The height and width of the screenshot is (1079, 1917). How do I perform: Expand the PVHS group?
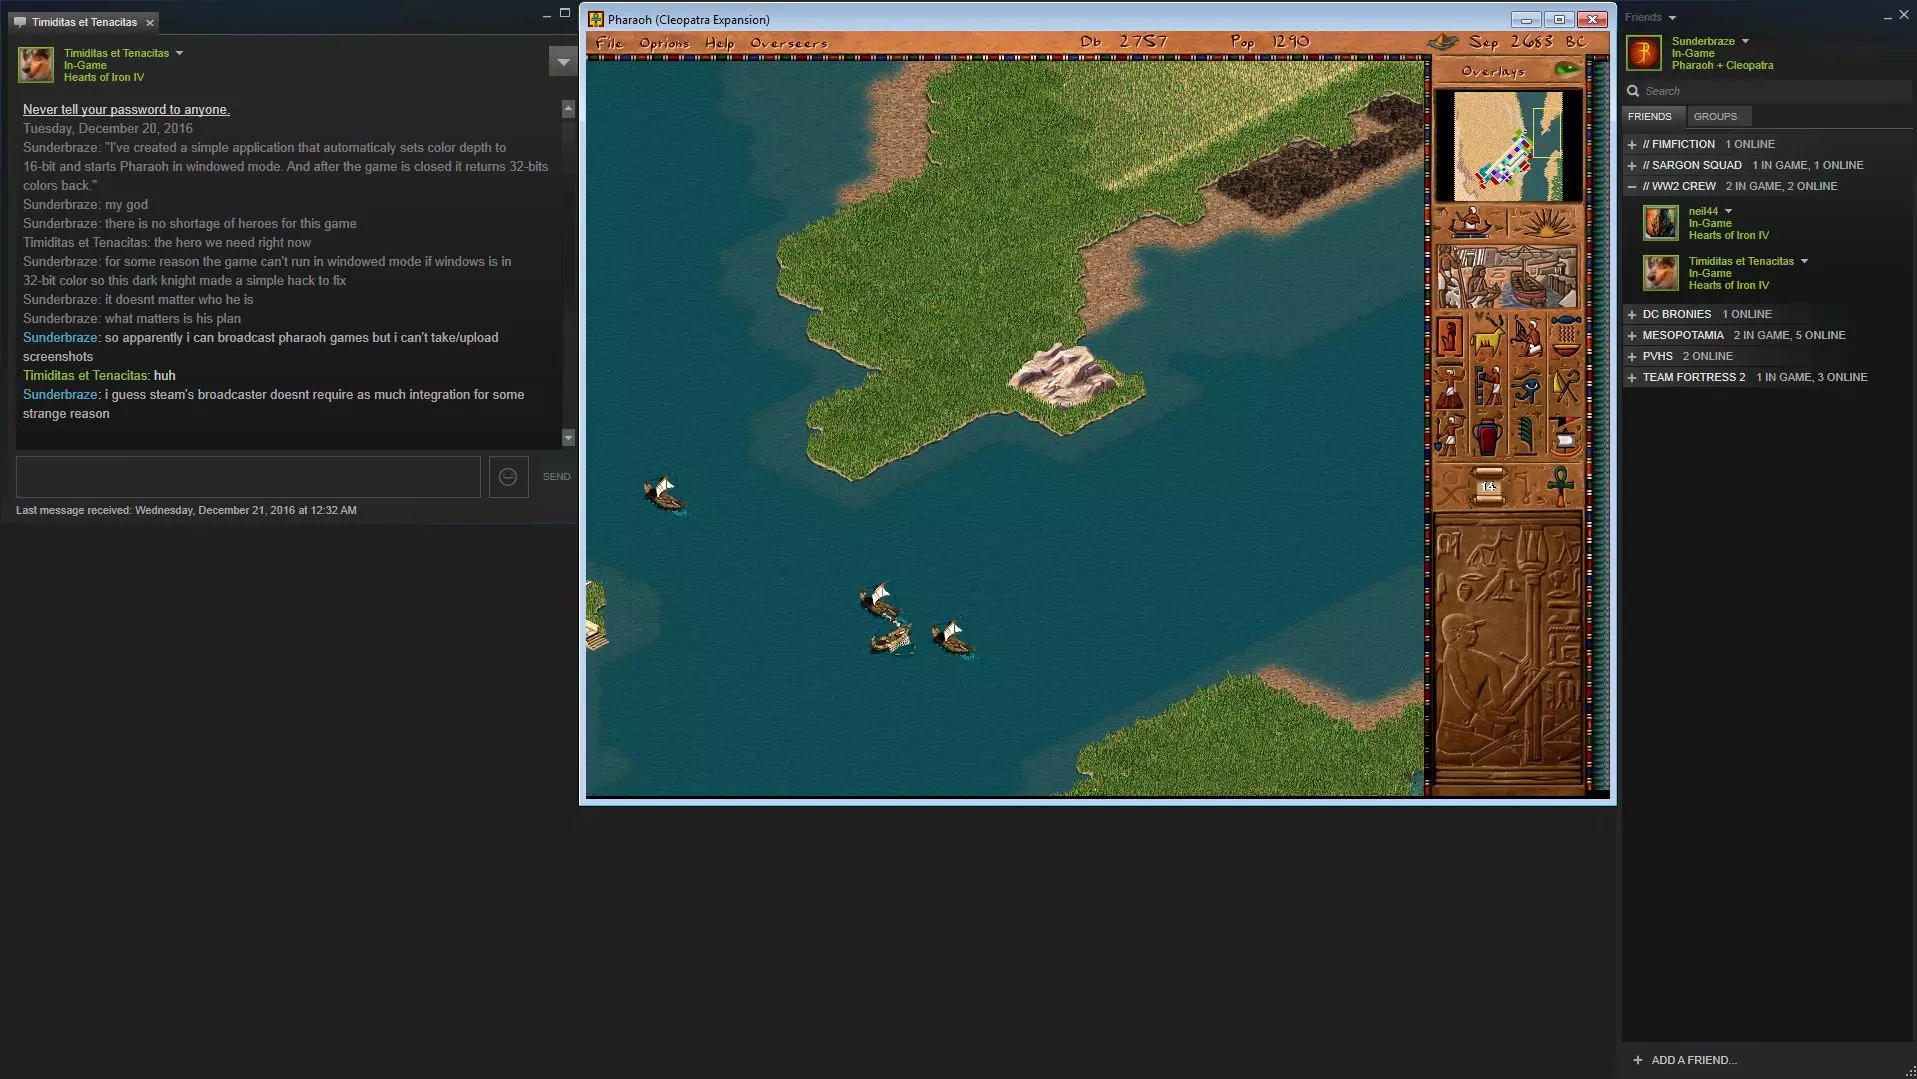[x=1632, y=357]
